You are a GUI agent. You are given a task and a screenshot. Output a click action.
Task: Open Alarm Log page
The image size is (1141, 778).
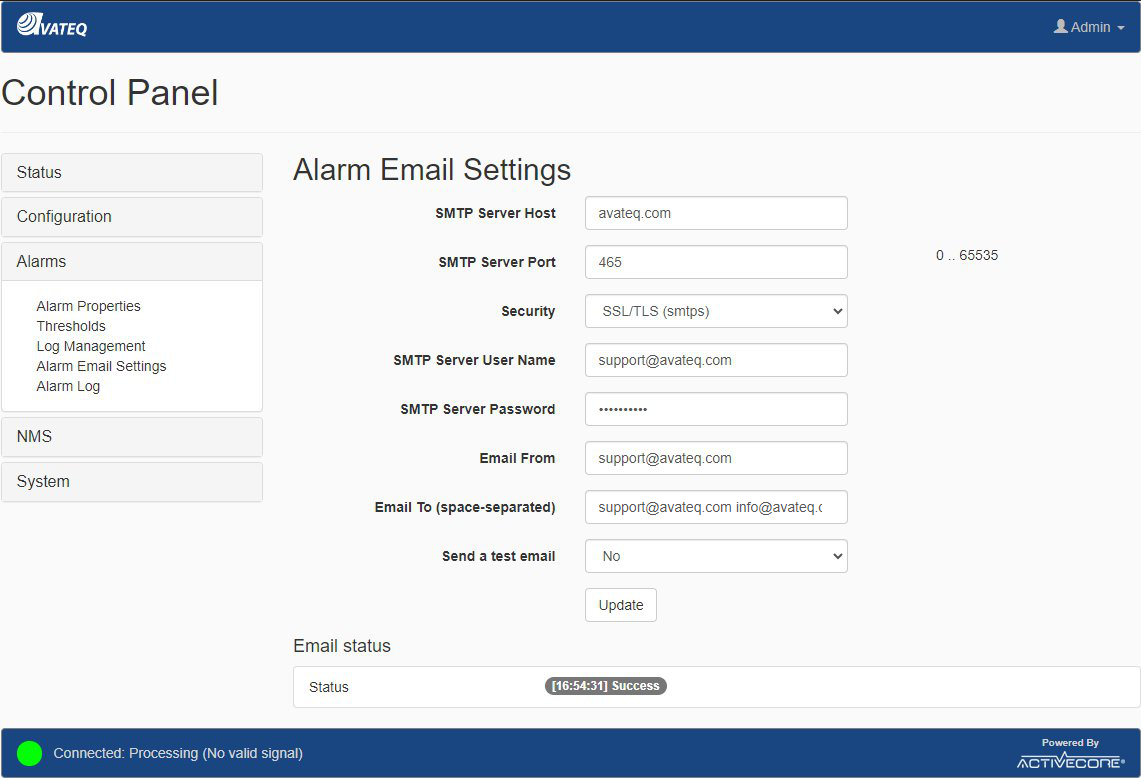point(68,386)
